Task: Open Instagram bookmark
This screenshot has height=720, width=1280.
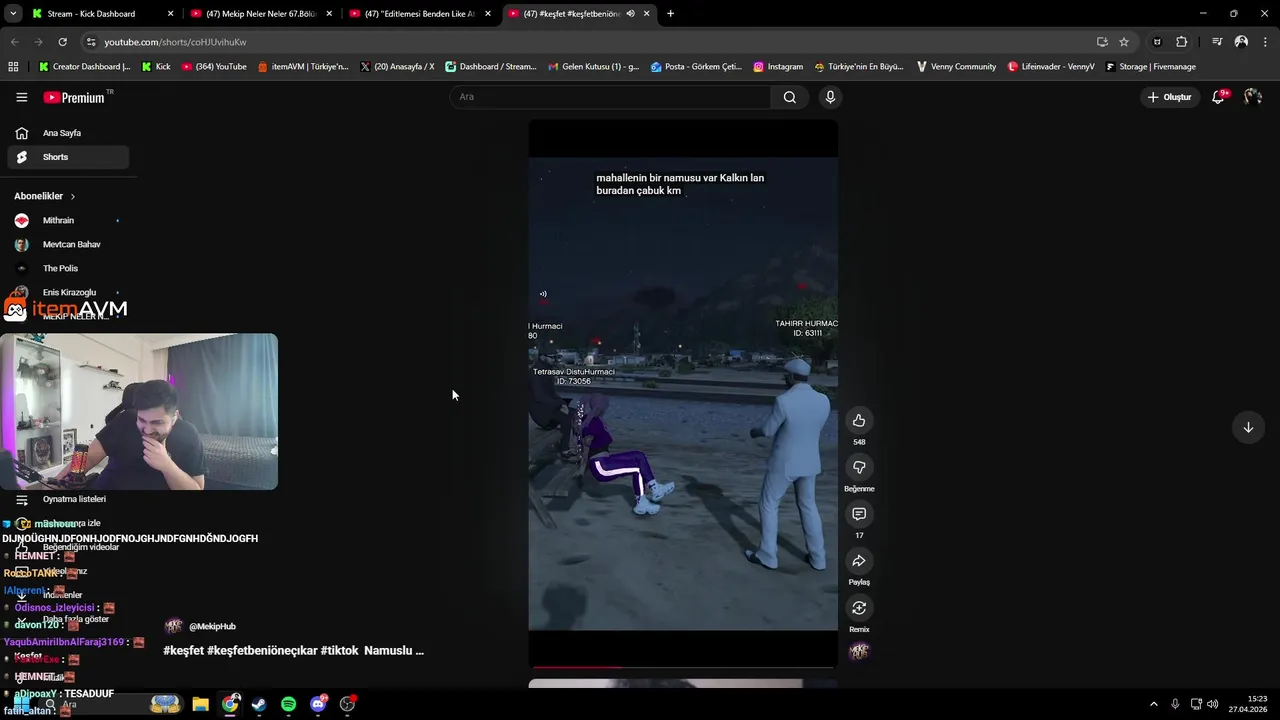Action: (x=778, y=67)
